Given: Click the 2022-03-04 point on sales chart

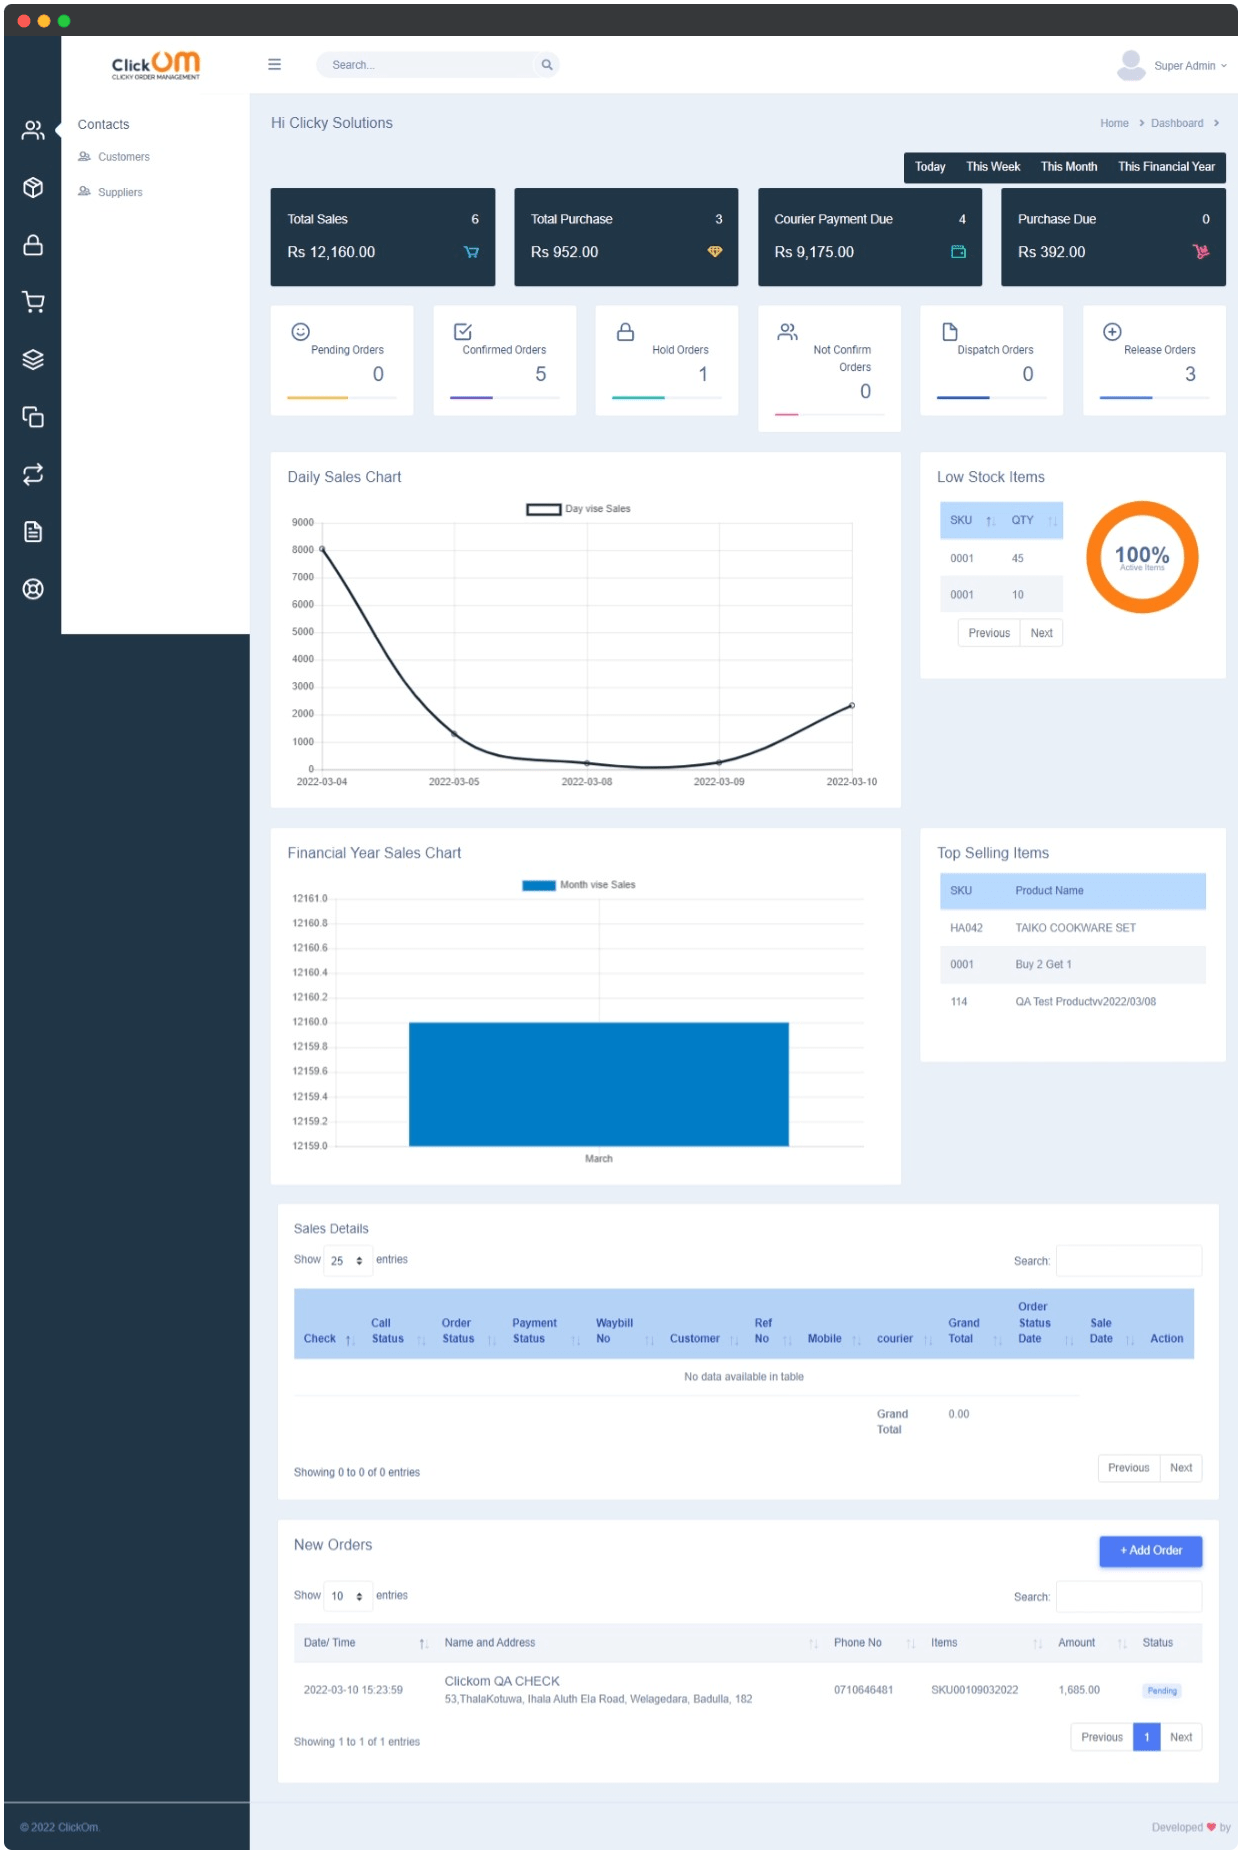Looking at the screenshot, I should point(322,549).
